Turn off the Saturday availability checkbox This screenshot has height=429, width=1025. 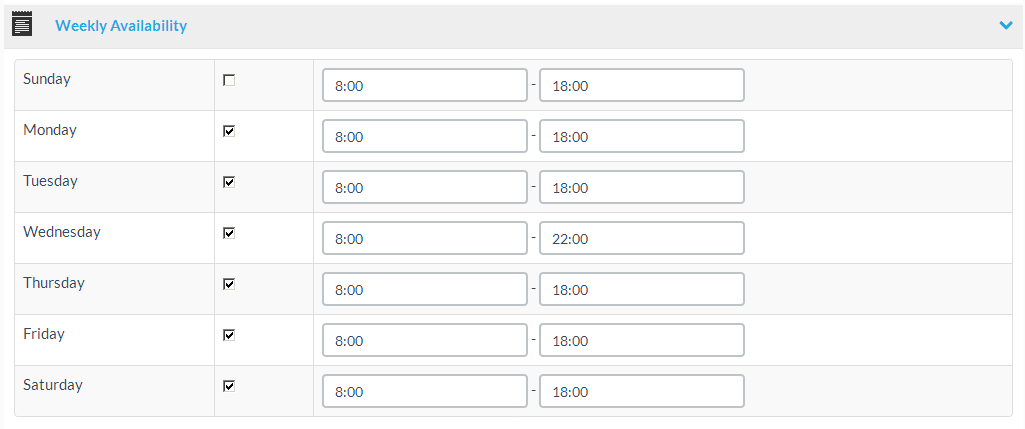click(x=229, y=386)
